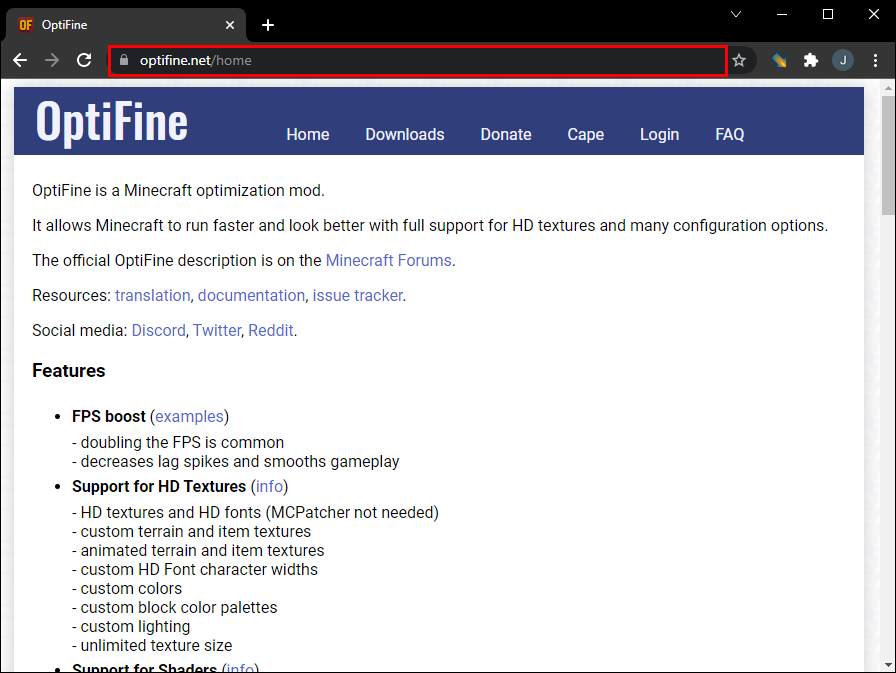Image resolution: width=896 pixels, height=673 pixels.
Task: Click the scrollbar down arrow
Action: [x=888, y=665]
